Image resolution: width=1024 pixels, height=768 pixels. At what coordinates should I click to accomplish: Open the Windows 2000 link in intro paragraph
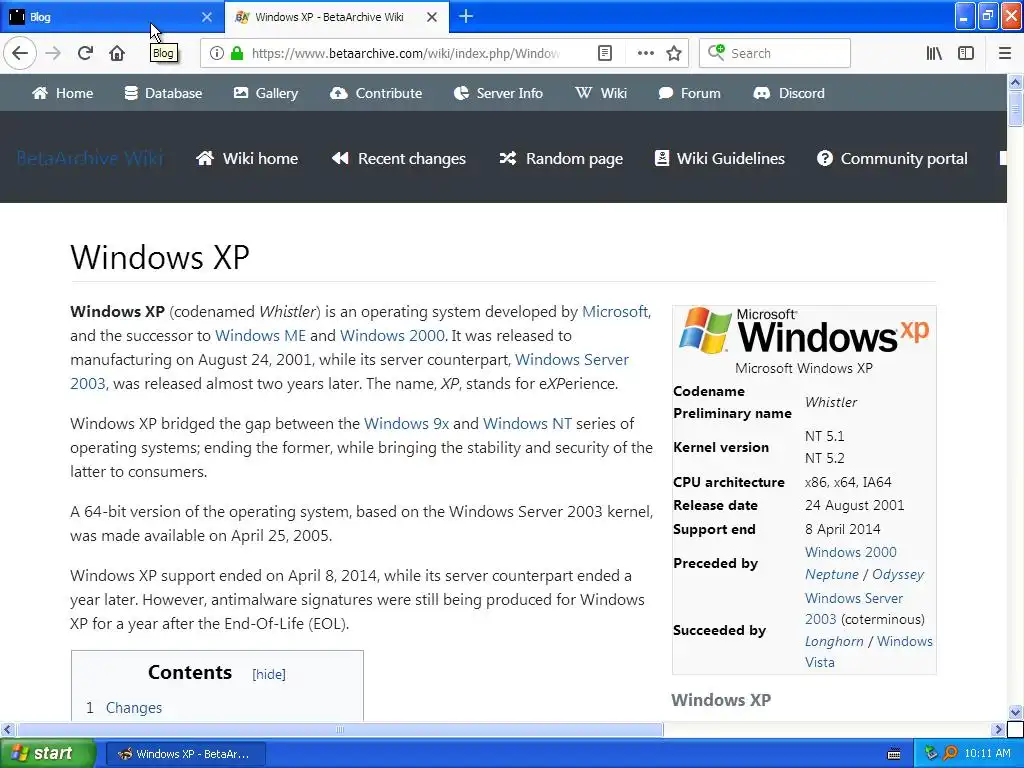point(392,336)
